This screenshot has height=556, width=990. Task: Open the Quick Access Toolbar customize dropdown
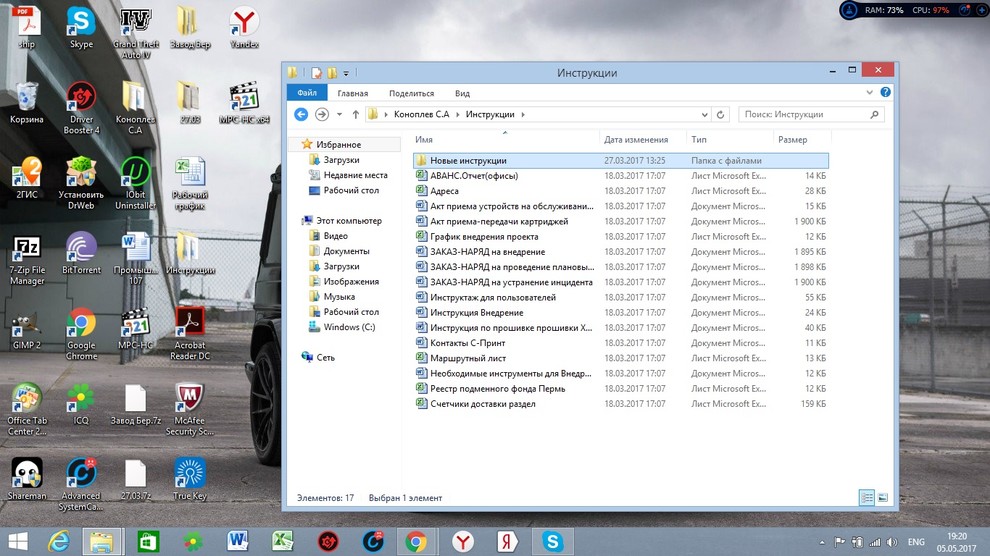346,73
